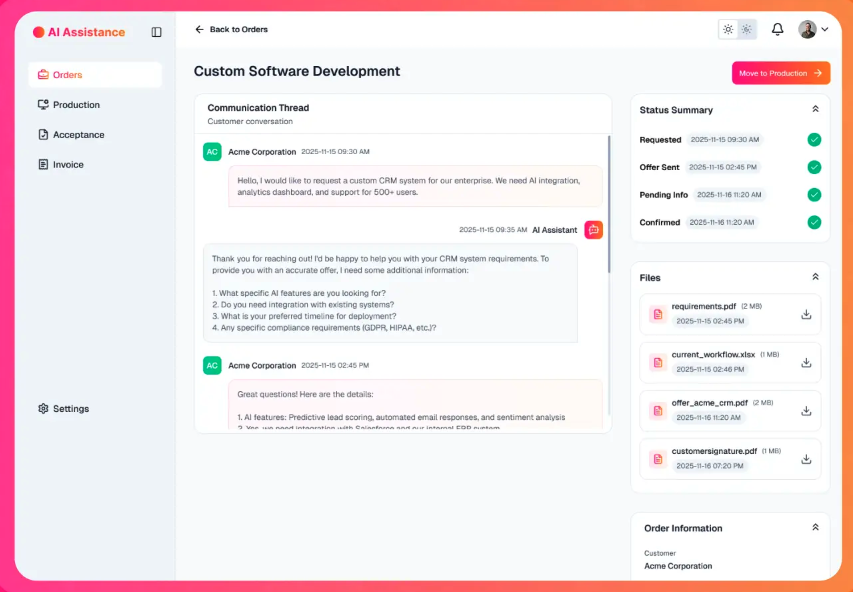Open the notifications bell
The width and height of the screenshot is (853, 592).
[777, 29]
